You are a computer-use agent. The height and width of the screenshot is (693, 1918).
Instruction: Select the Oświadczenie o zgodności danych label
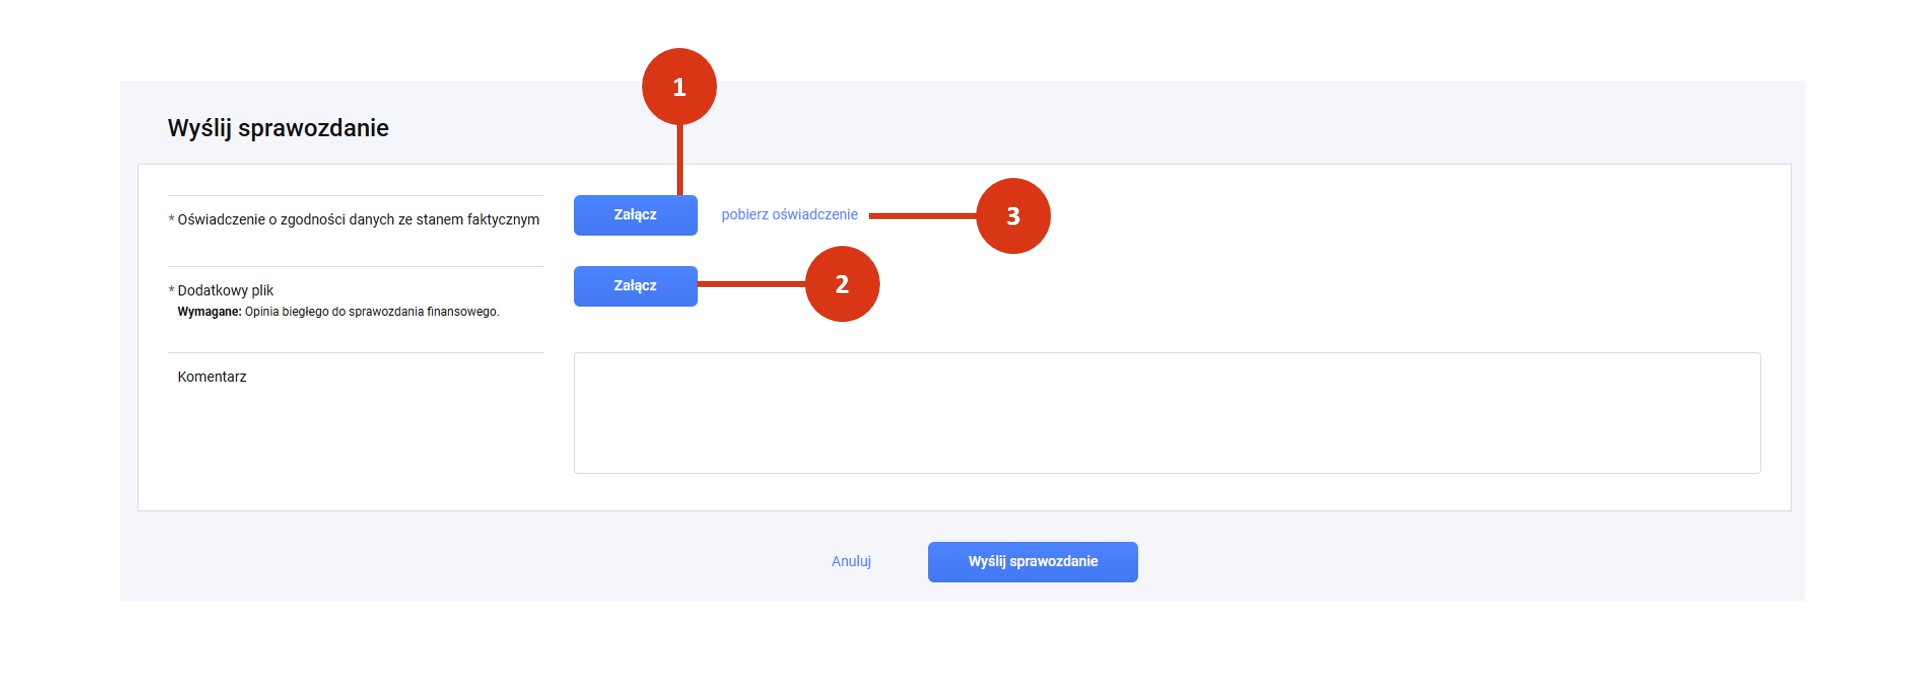click(x=358, y=220)
